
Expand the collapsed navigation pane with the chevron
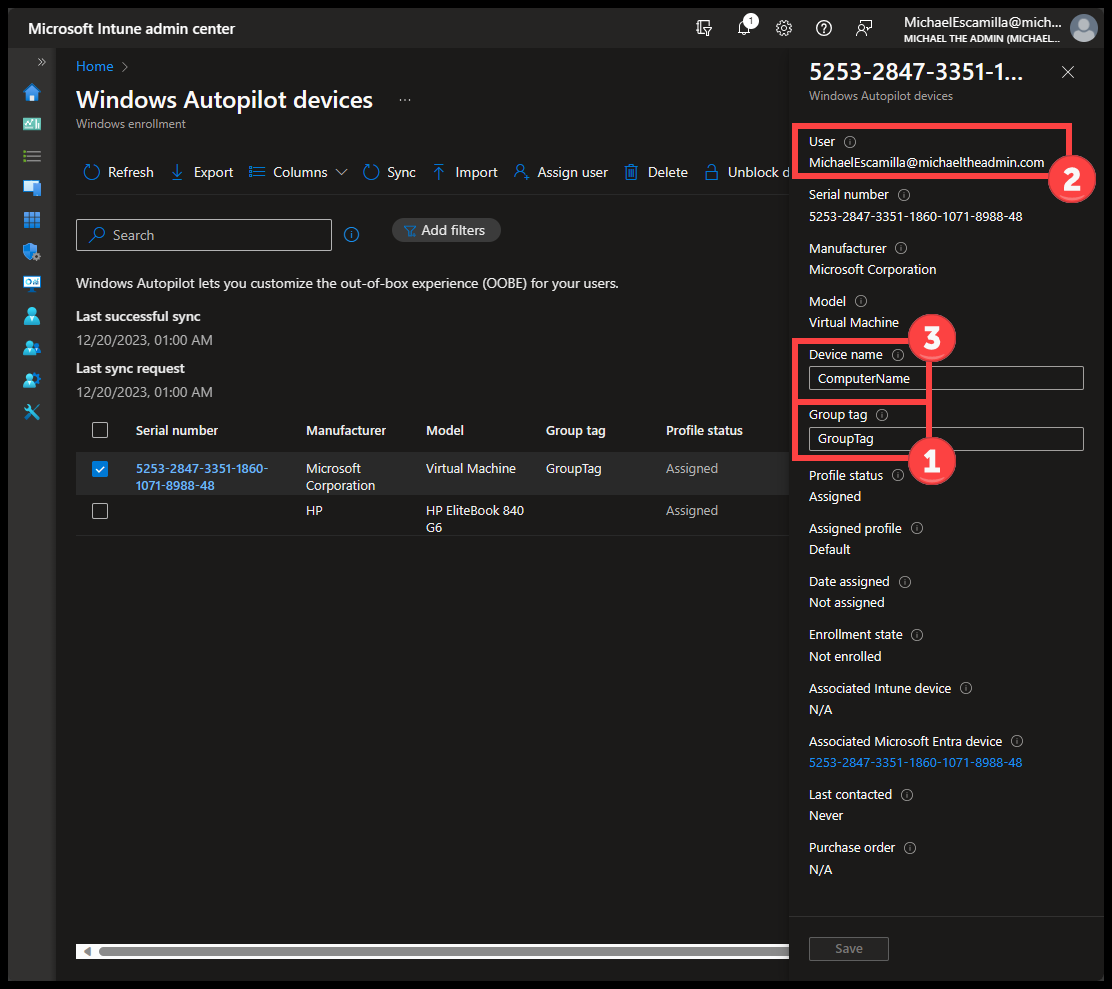pos(41,60)
